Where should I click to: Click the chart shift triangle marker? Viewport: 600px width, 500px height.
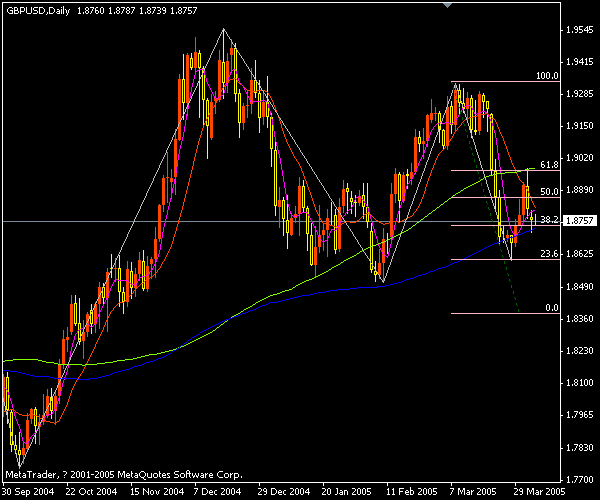(x=447, y=5)
